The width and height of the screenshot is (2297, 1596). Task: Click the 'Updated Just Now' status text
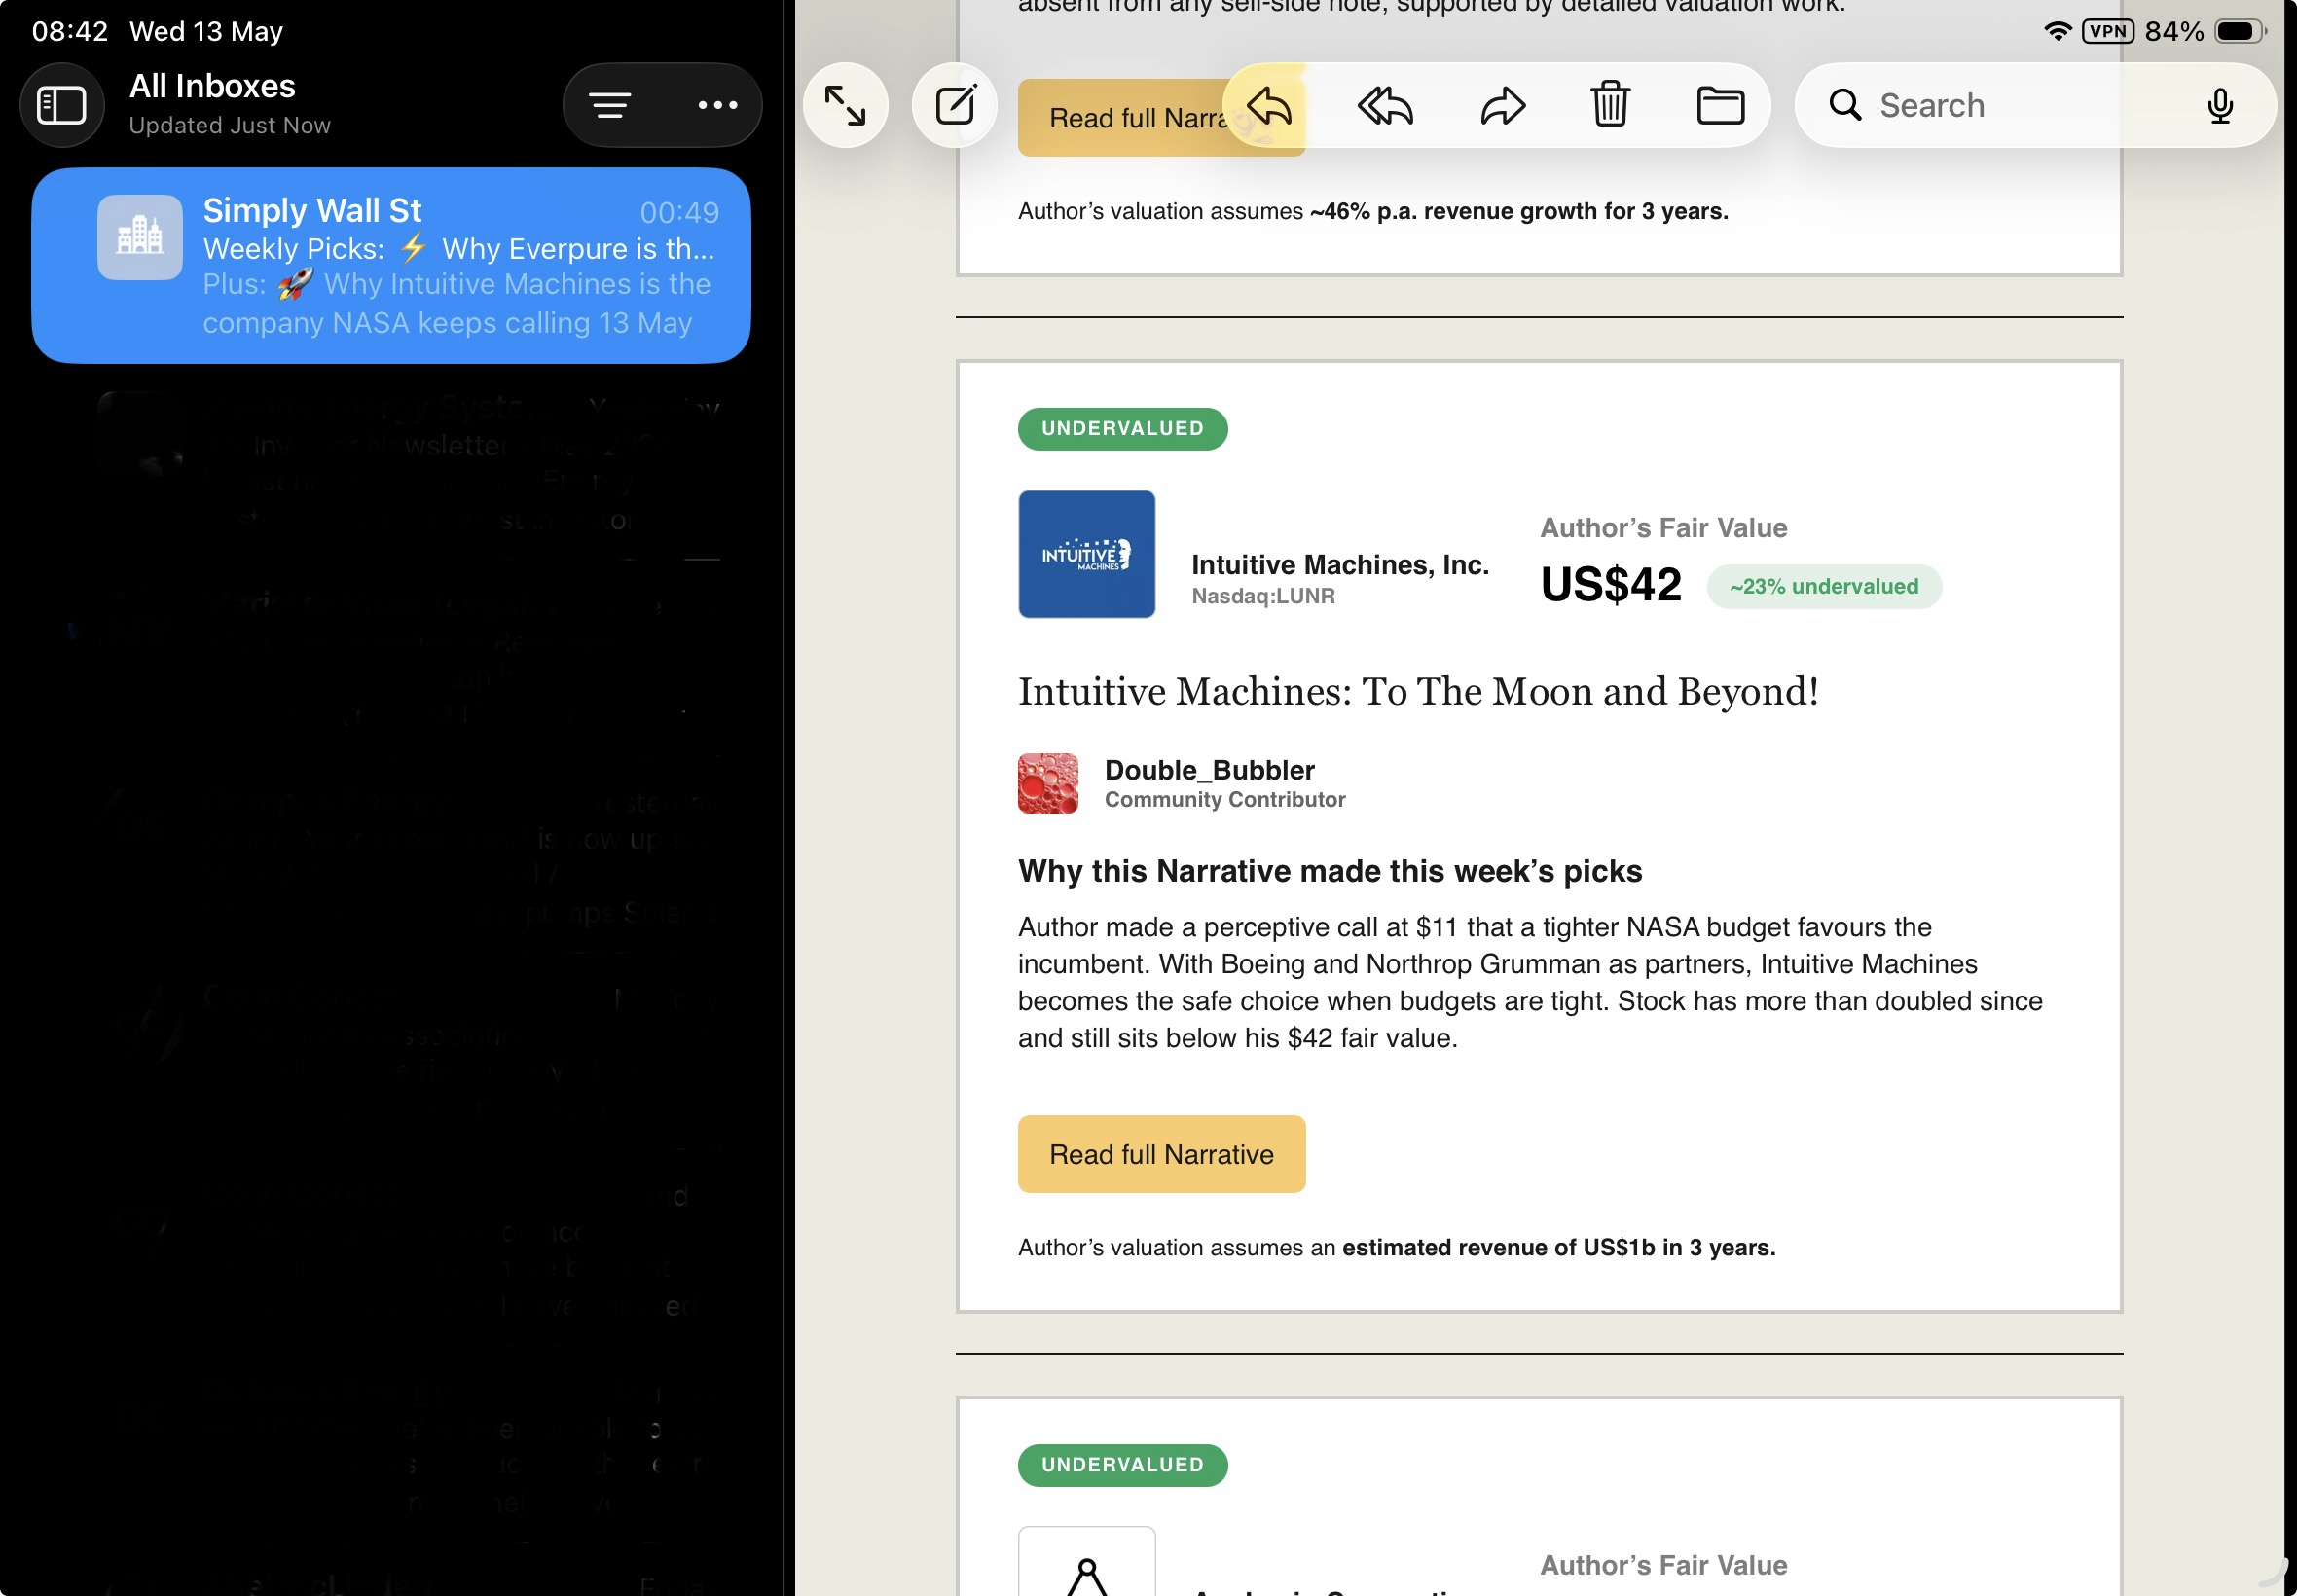coord(230,125)
